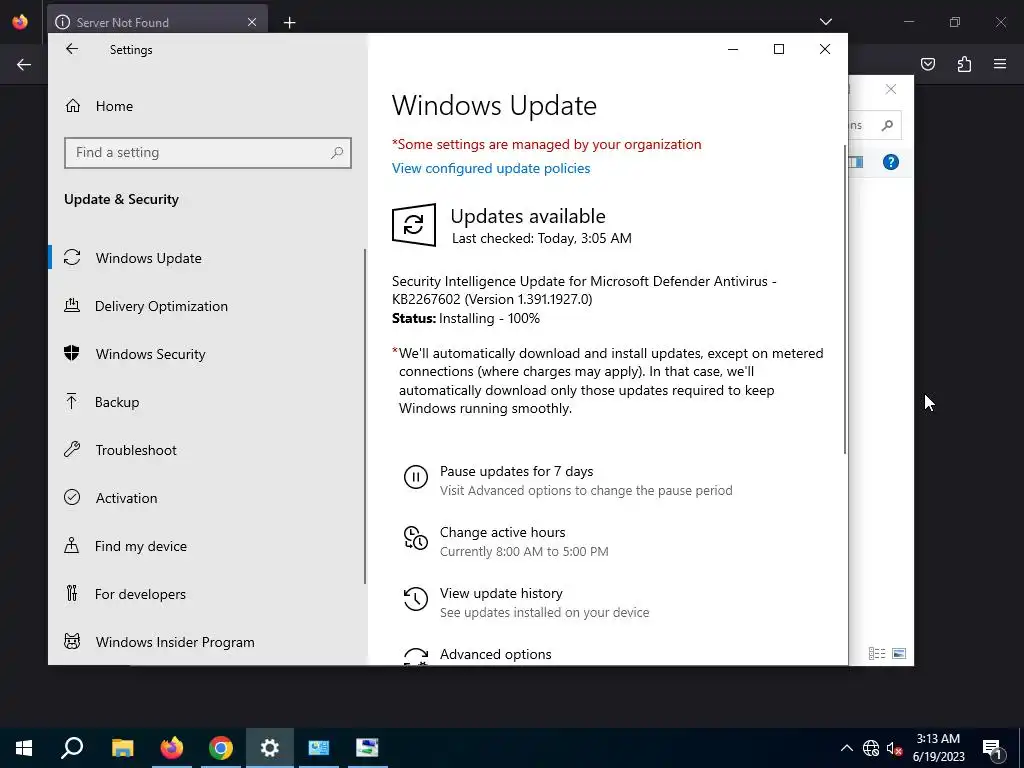Click Pause updates for 7 days
Screen dimensions: 1024x768
(517, 472)
